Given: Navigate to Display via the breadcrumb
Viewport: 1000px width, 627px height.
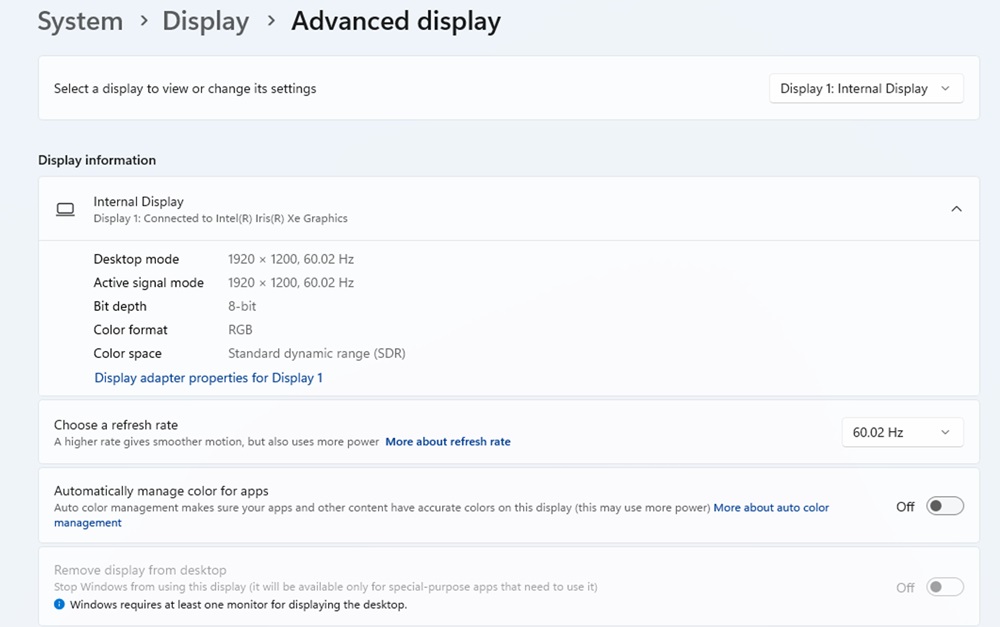Looking at the screenshot, I should [x=205, y=21].
